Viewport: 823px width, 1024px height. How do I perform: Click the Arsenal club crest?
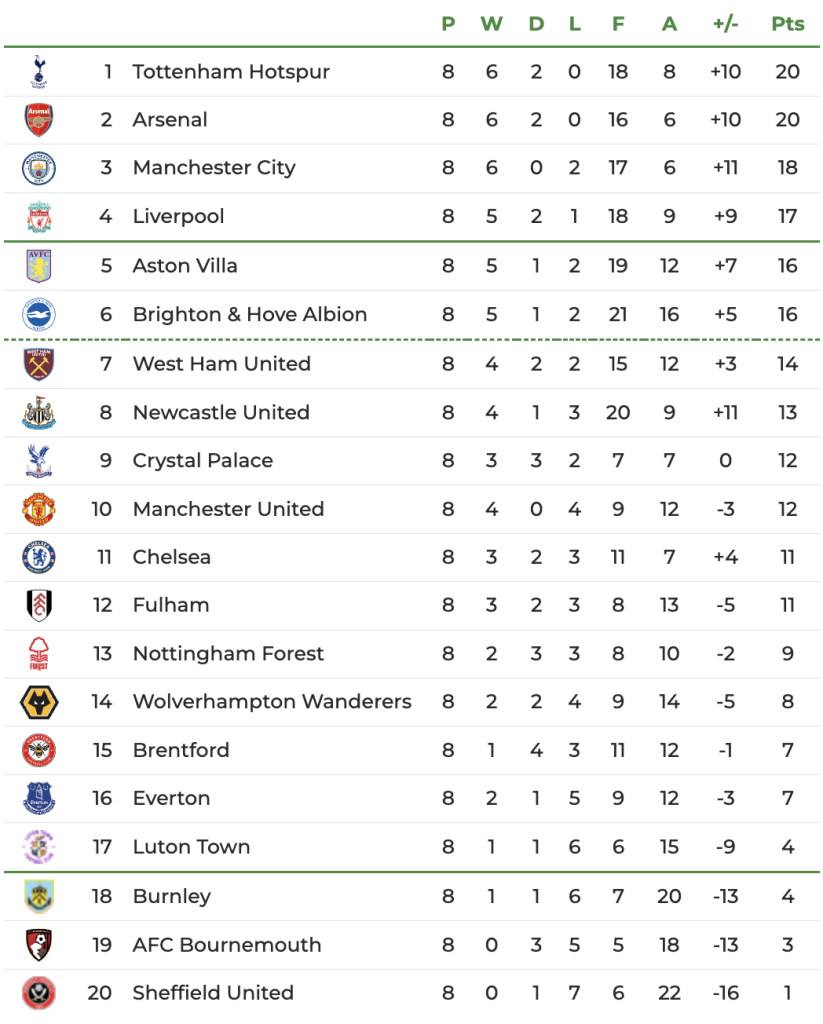coord(39,120)
